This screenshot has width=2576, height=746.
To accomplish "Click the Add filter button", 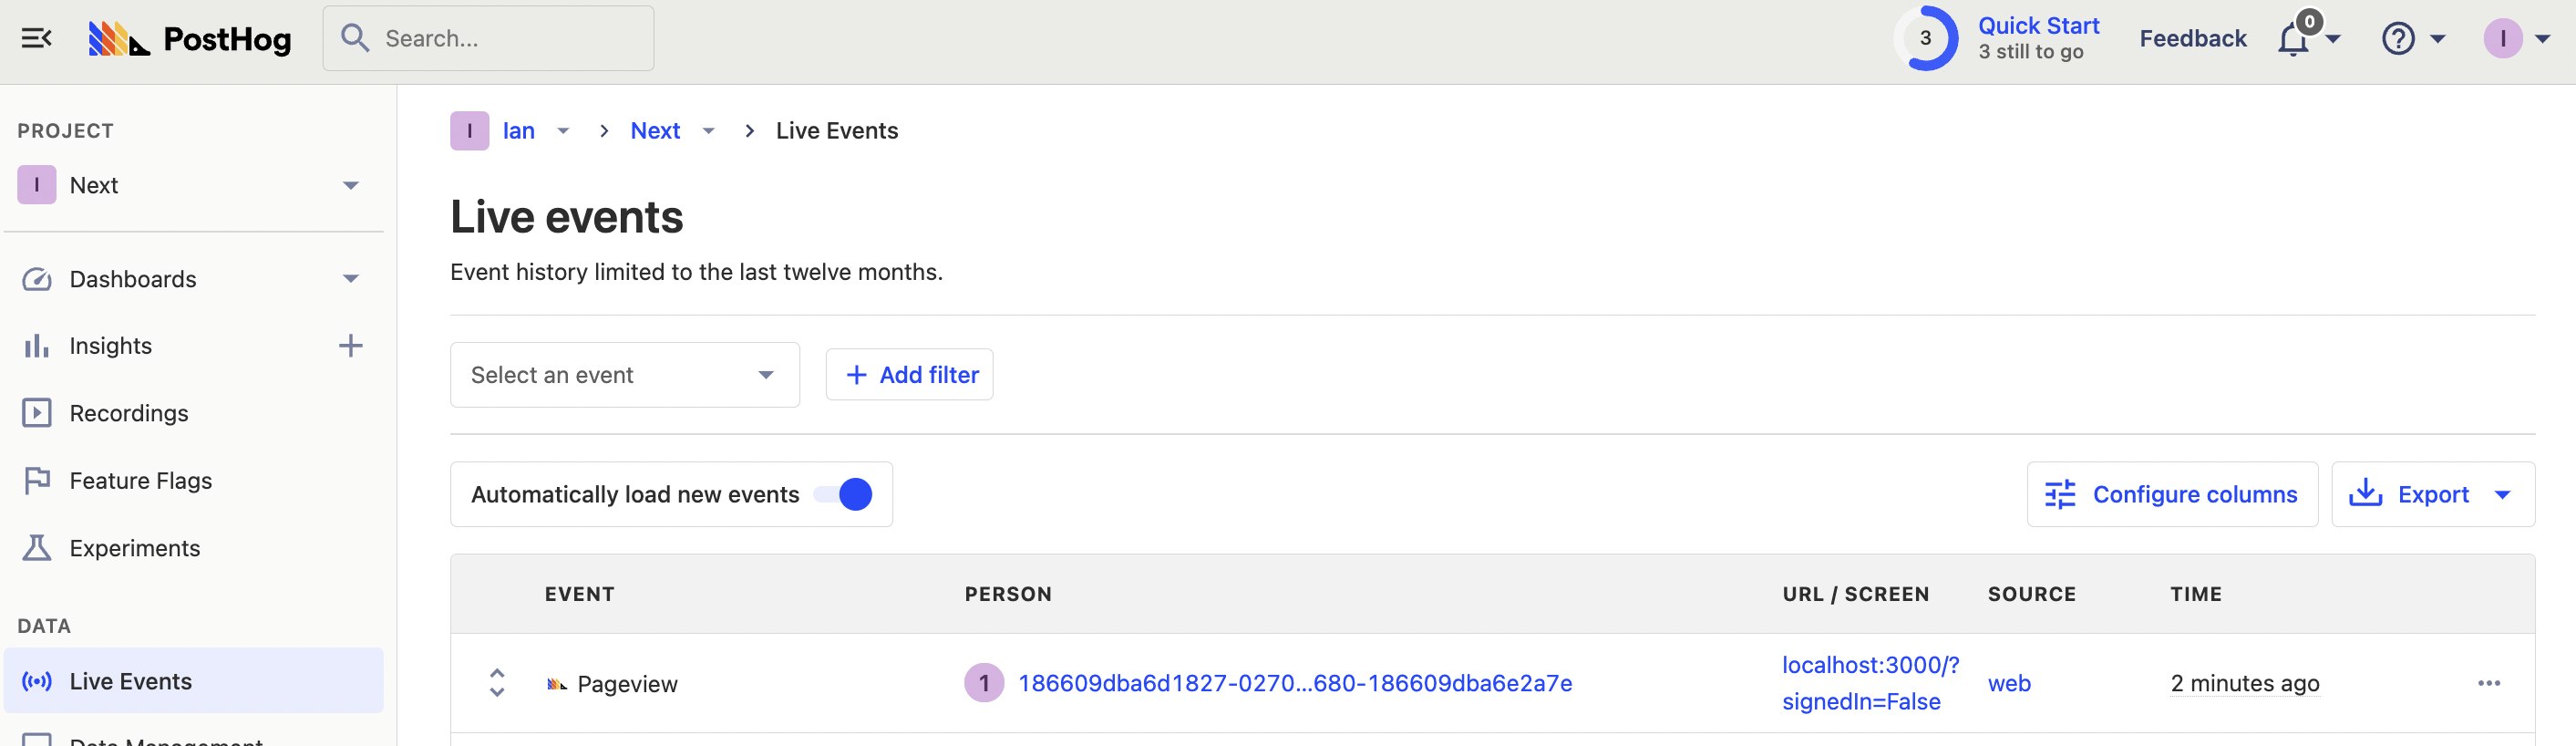I will 909,375.
